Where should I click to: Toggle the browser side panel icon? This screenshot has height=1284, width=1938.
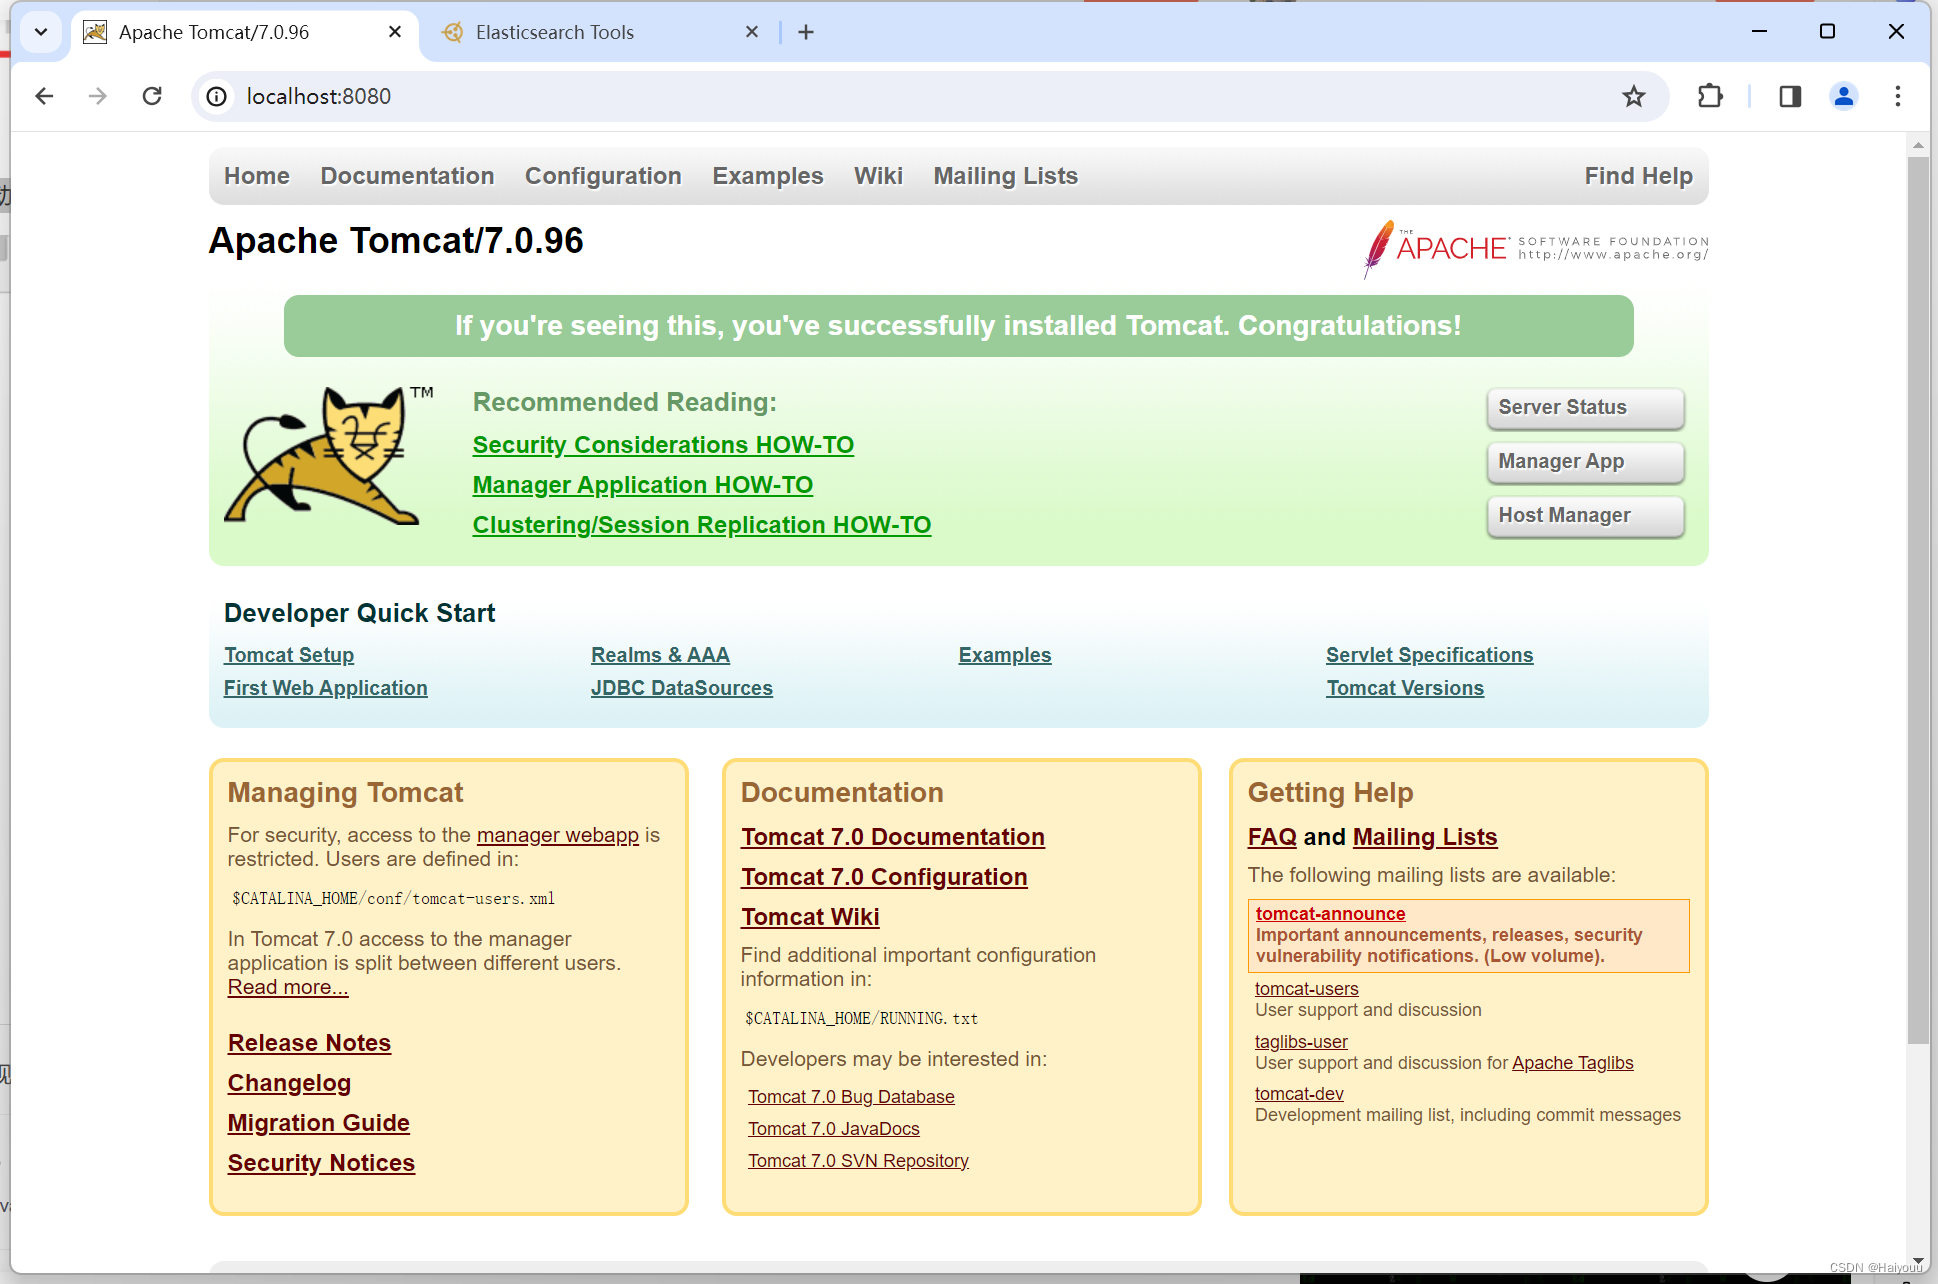click(1790, 96)
